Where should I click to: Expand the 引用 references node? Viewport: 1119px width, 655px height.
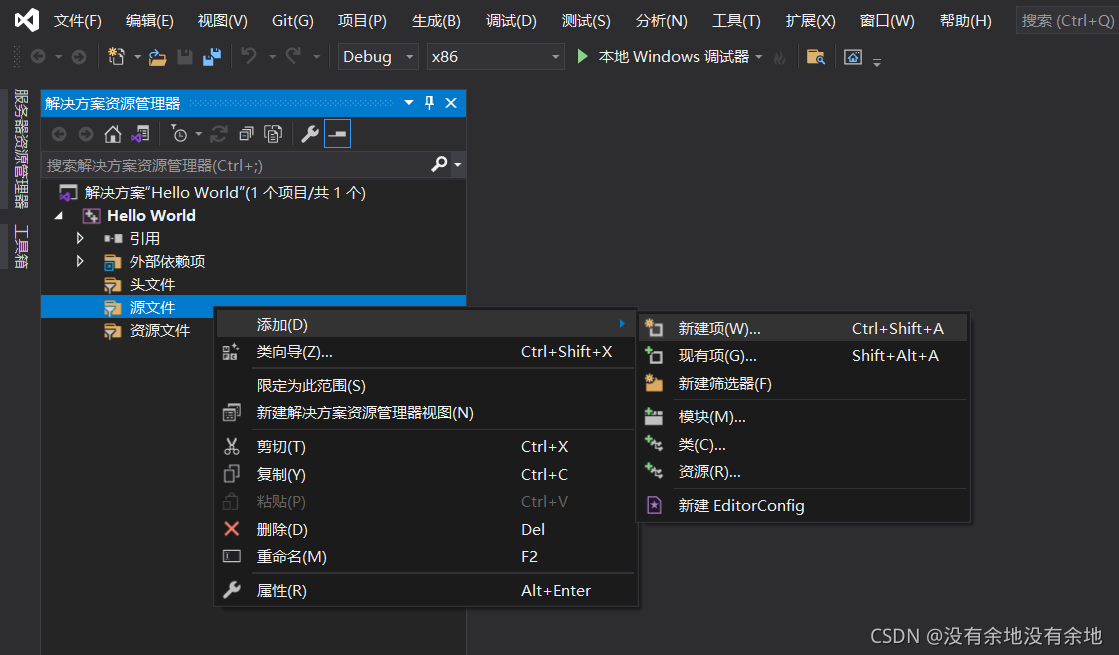80,238
